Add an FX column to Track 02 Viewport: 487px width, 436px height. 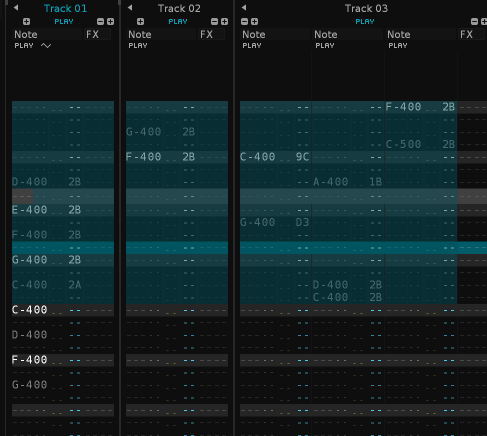point(224,22)
